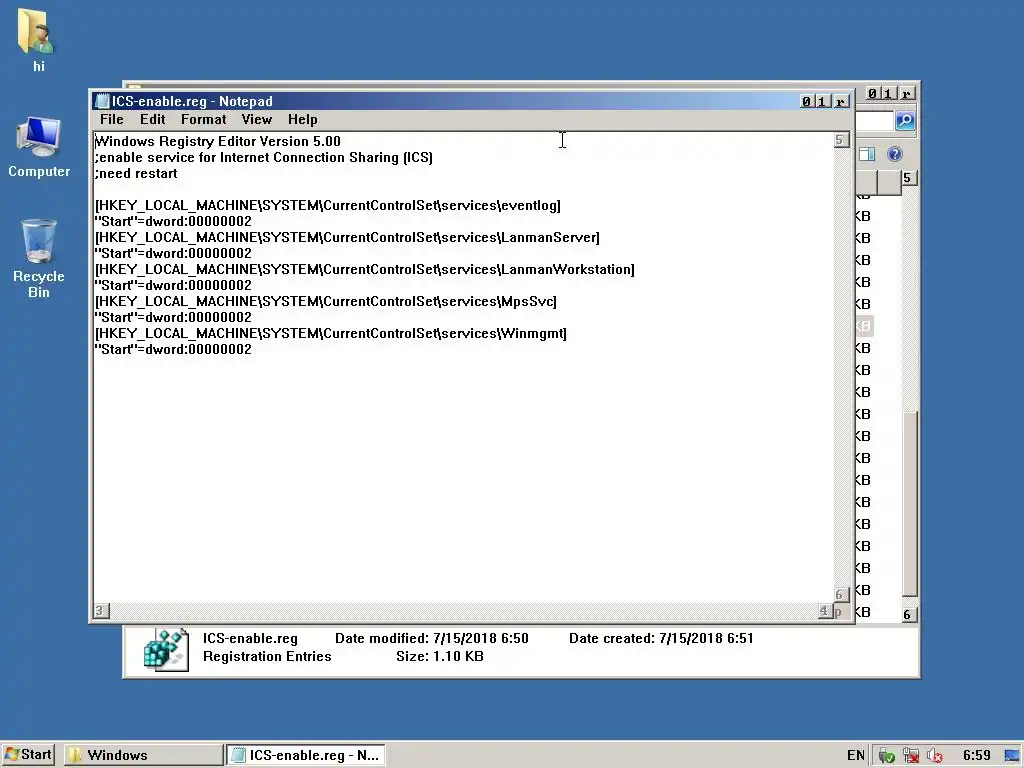The width and height of the screenshot is (1024, 768).
Task: Click the Start dword line under Winmgmt
Action: [x=173, y=349]
